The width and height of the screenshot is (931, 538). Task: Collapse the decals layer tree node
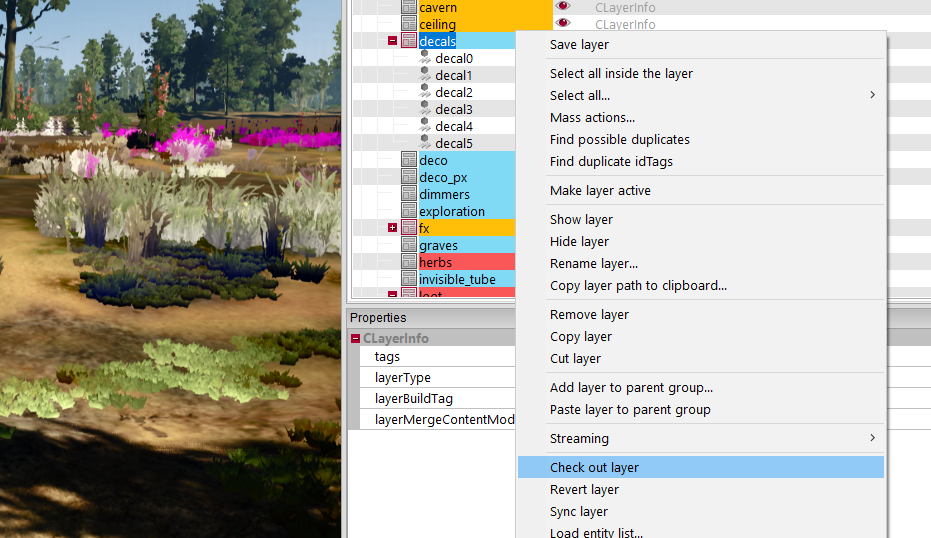(393, 41)
